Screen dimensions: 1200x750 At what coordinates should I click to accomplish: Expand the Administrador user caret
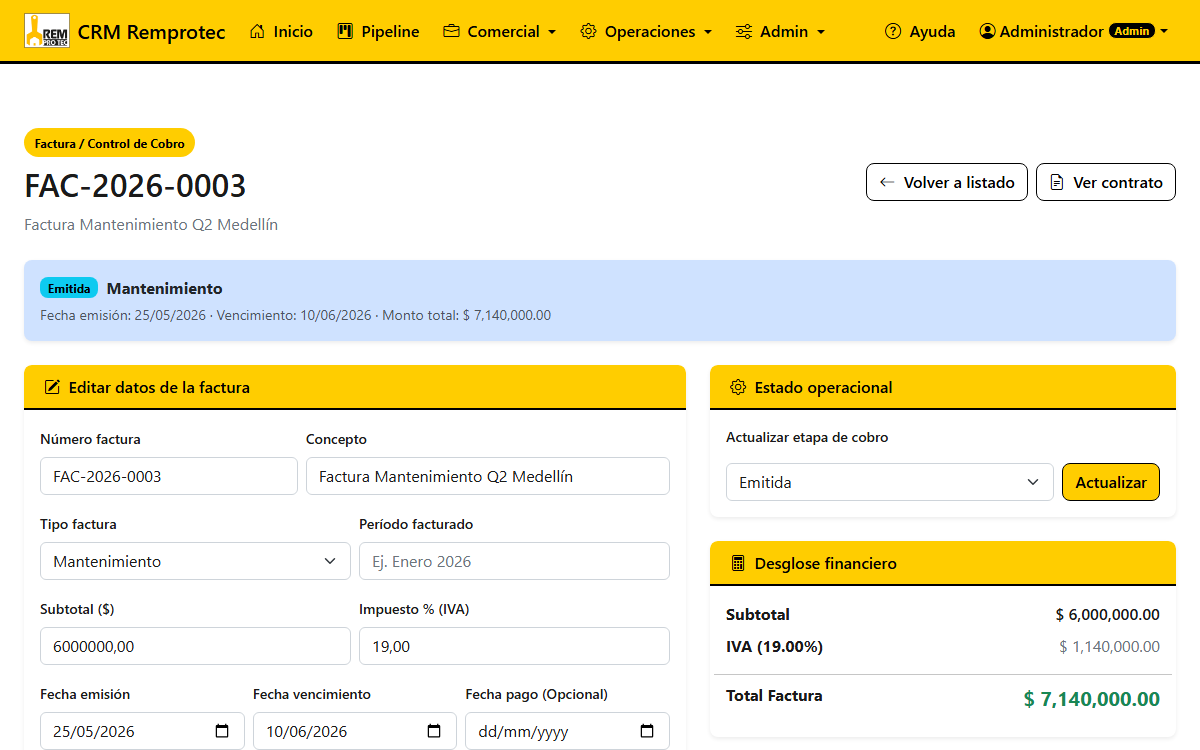pos(1164,32)
